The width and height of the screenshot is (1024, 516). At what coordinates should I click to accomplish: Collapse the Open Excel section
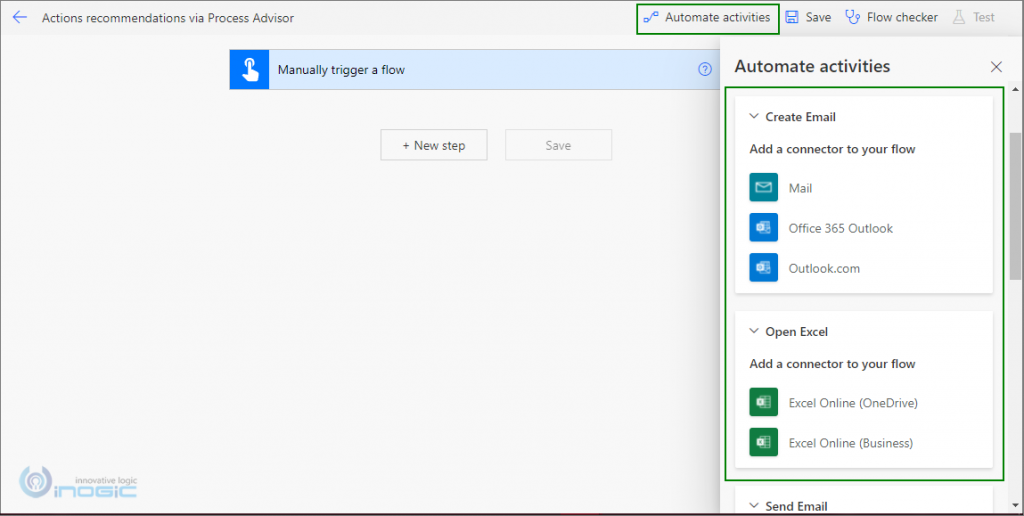[754, 332]
